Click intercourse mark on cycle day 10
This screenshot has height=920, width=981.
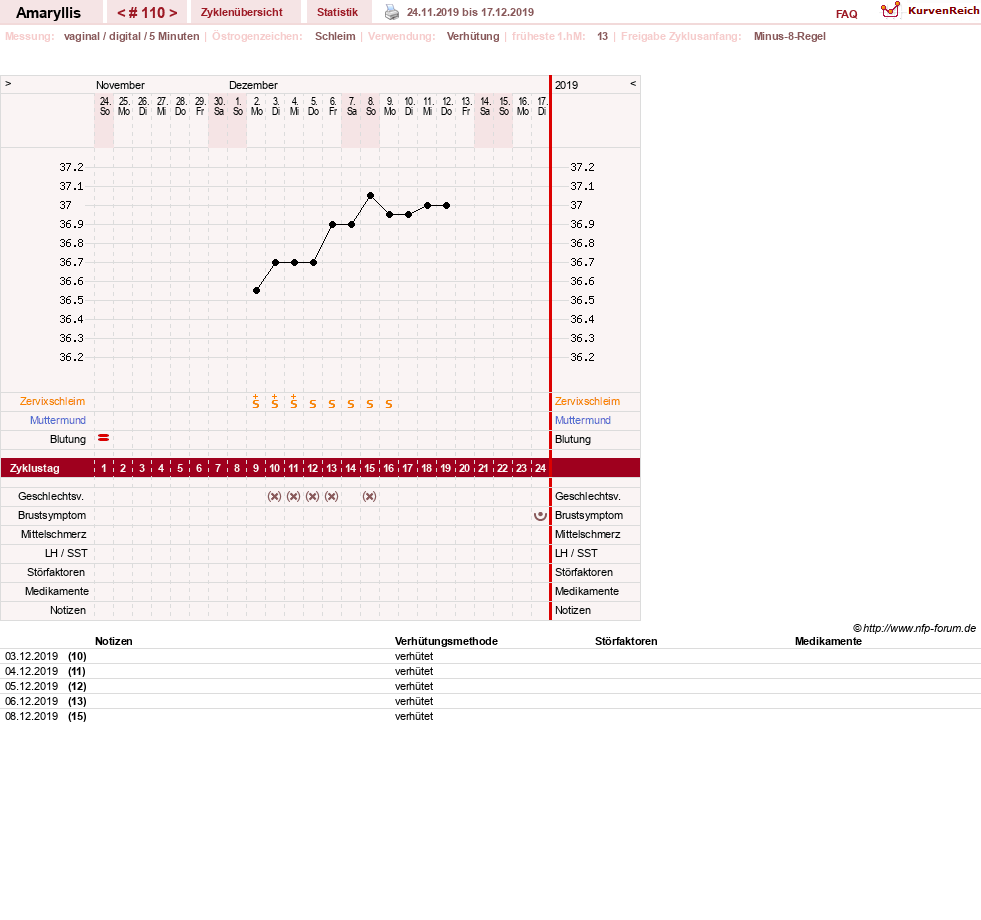275,496
